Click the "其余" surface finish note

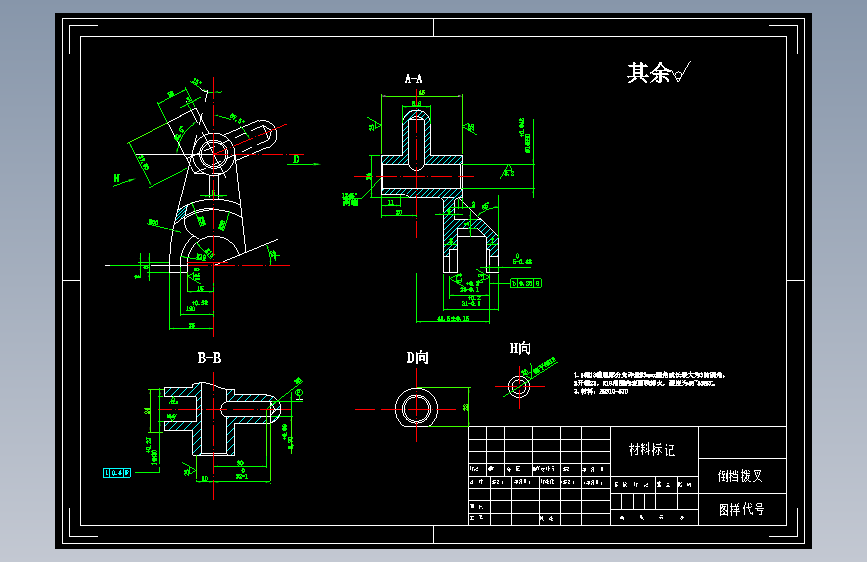pos(659,72)
